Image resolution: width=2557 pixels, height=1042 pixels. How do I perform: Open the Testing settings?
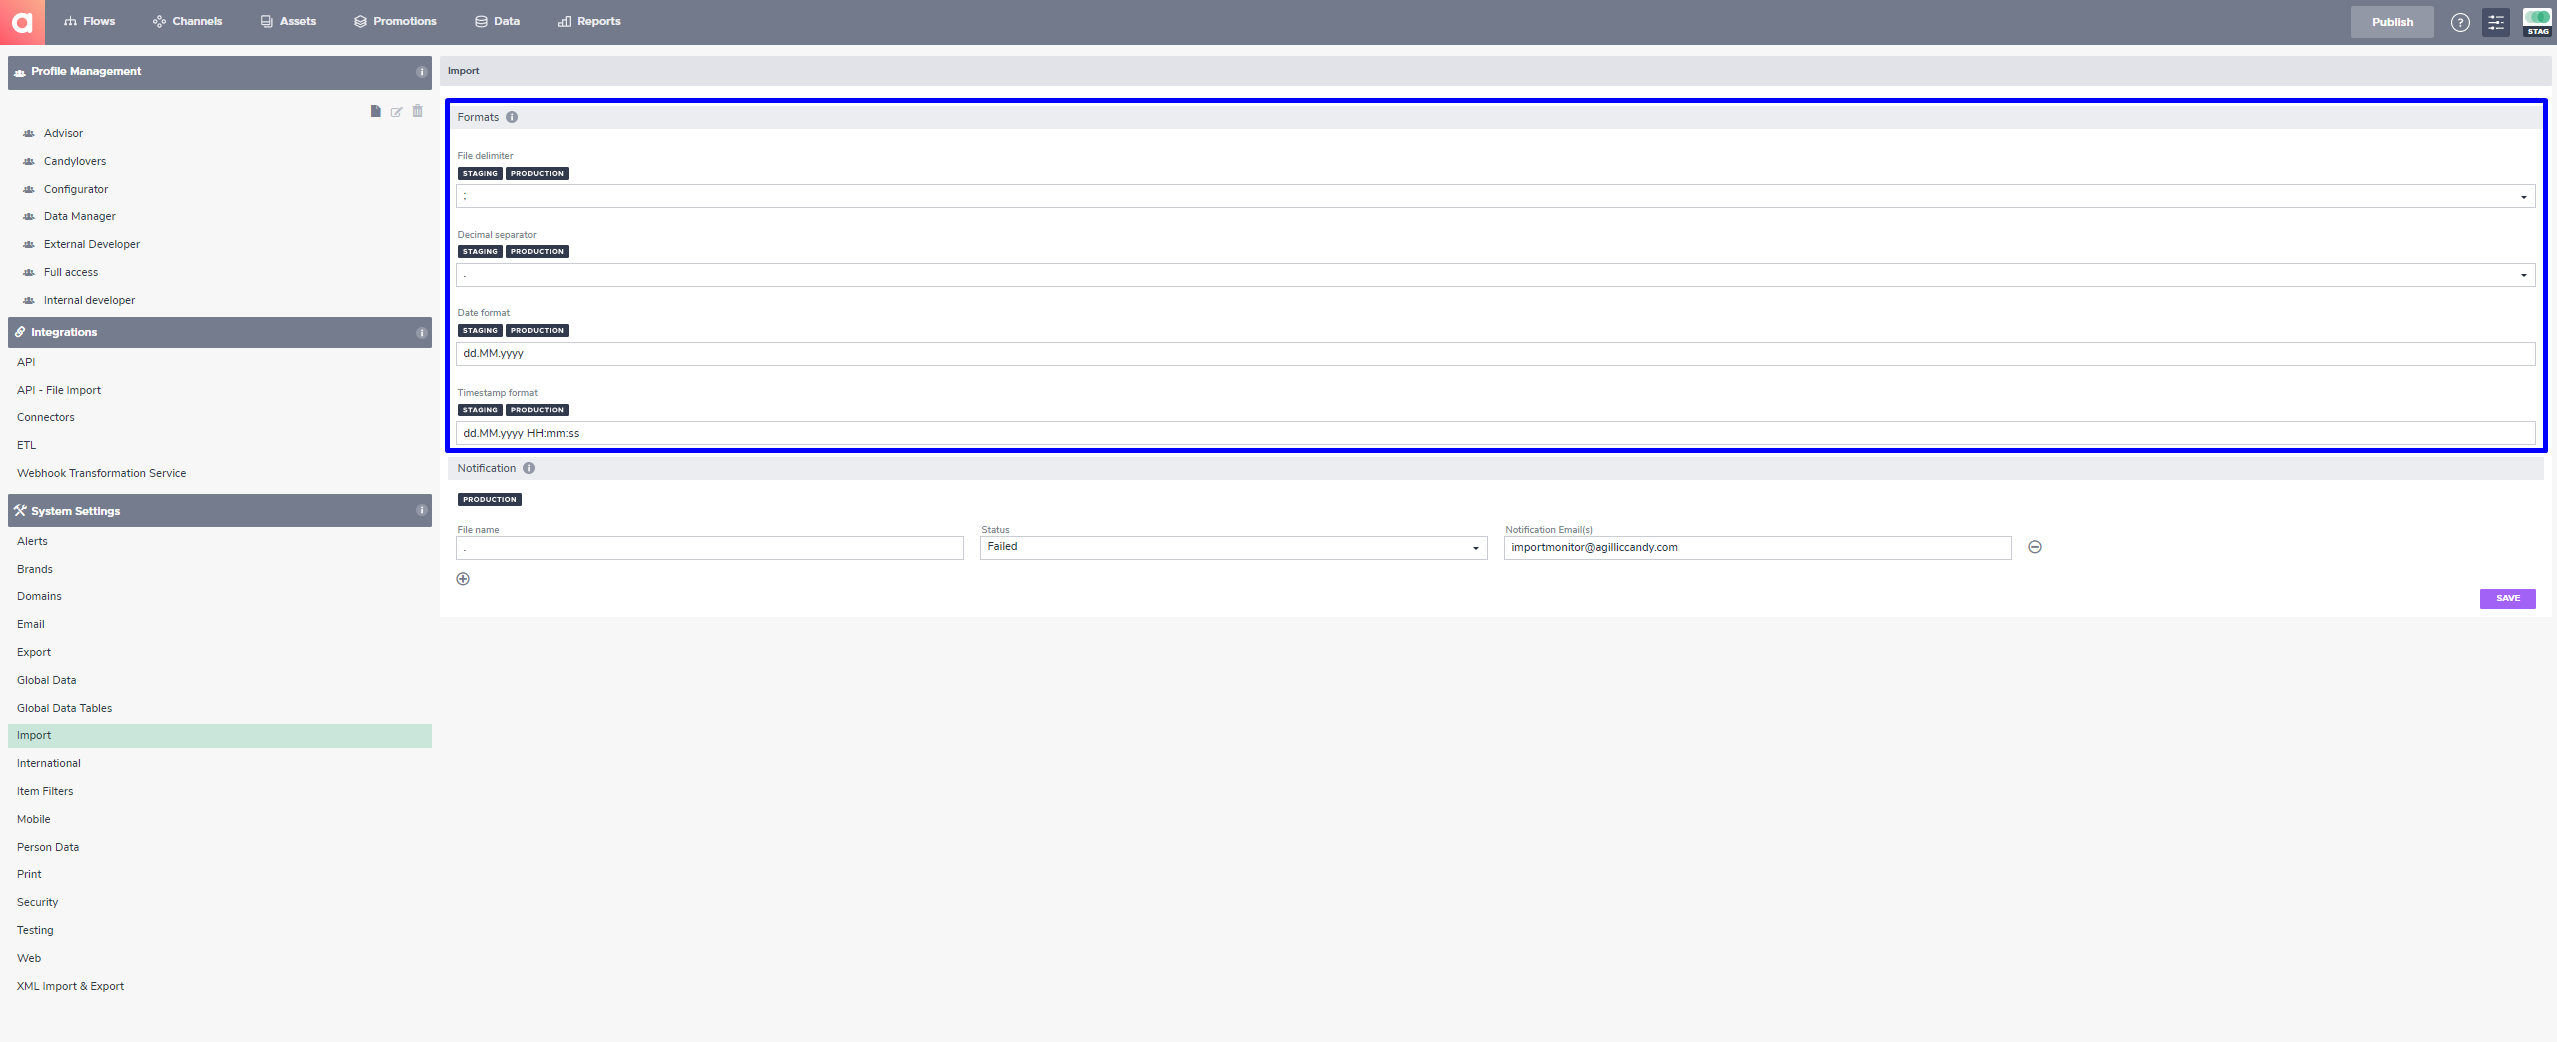point(35,930)
